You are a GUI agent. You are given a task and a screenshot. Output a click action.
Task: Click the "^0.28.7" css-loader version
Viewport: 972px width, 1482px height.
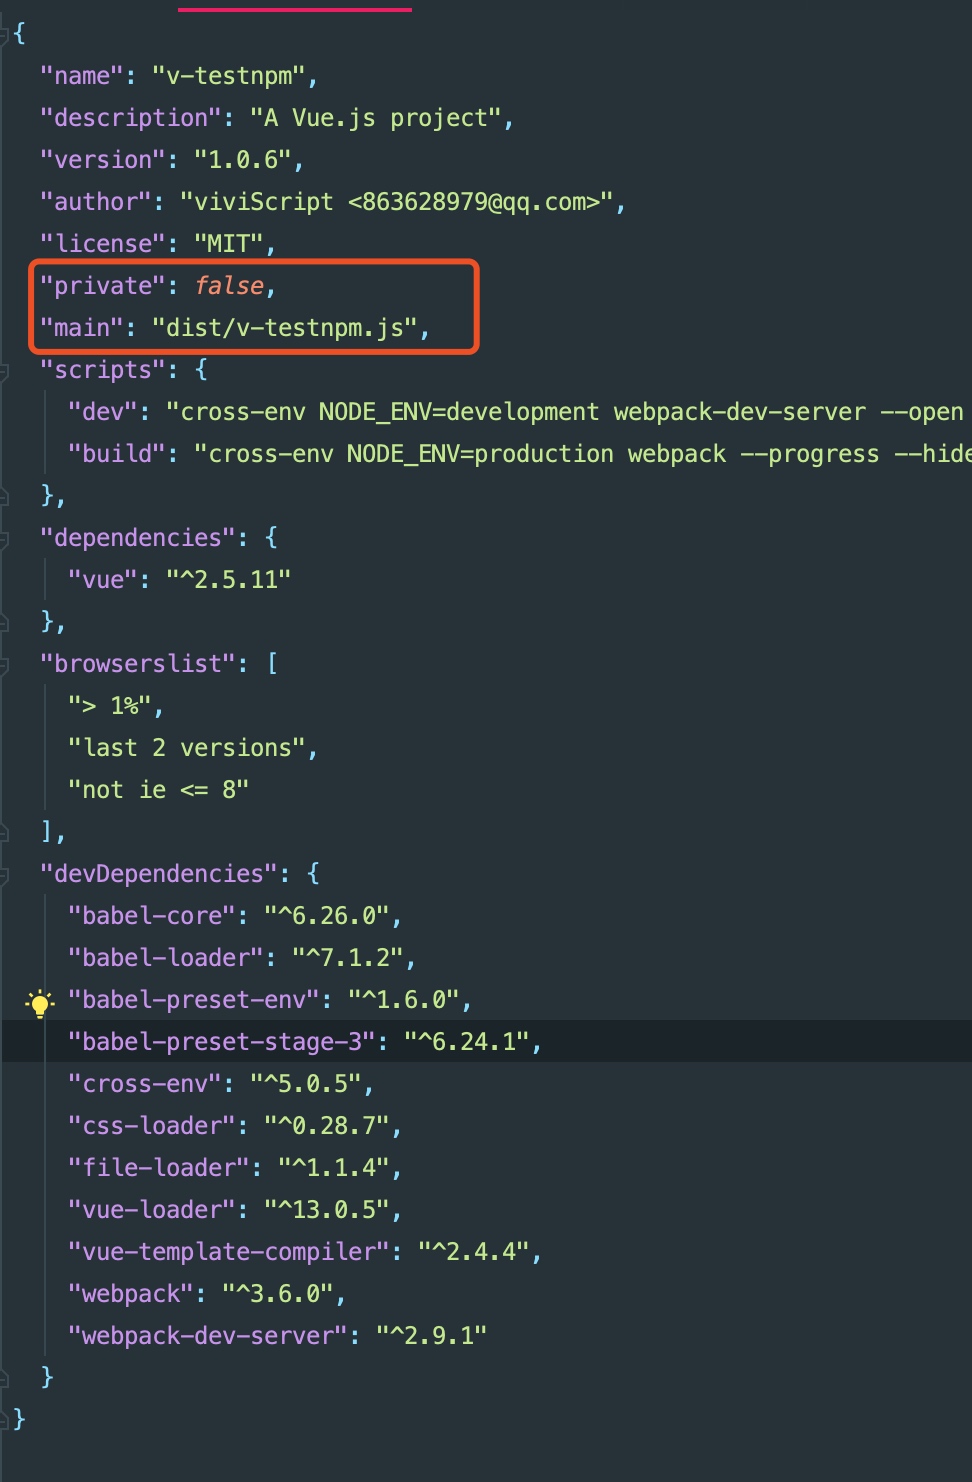pos(327,1126)
